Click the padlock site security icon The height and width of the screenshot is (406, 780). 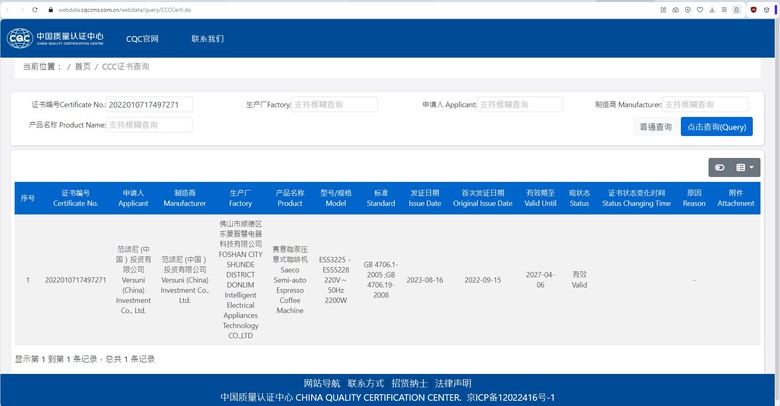(x=51, y=9)
